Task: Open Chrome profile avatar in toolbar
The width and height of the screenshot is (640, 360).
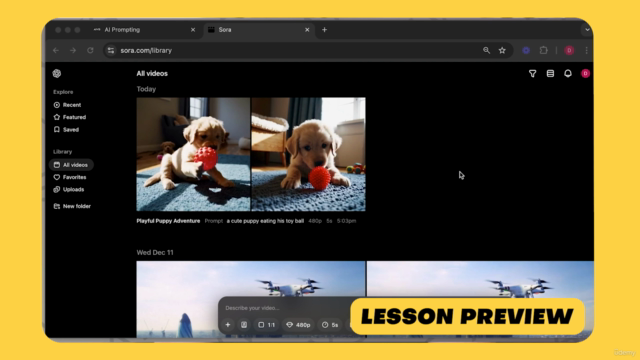Action: pyautogui.click(x=569, y=51)
